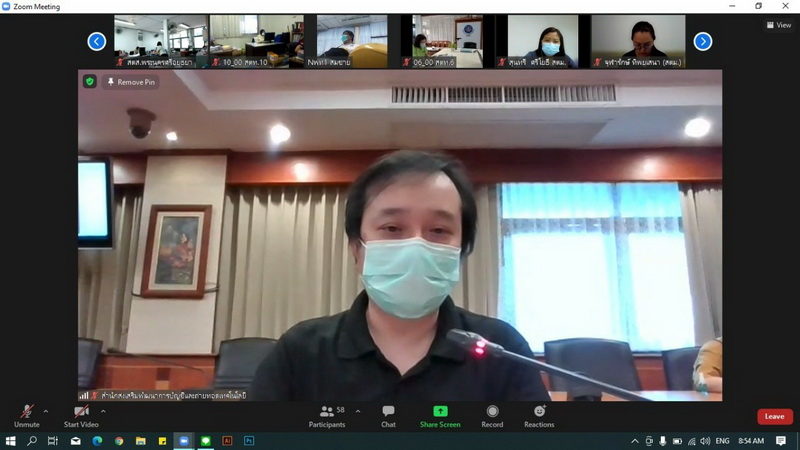This screenshot has width=800, height=450.
Task: Click the Meet Now tray icon
Action: click(649, 441)
